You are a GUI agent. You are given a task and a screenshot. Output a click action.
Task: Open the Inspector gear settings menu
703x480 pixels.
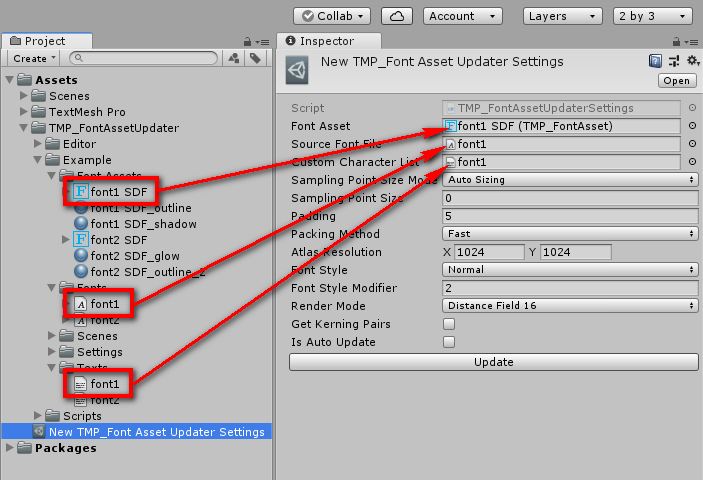point(693,61)
